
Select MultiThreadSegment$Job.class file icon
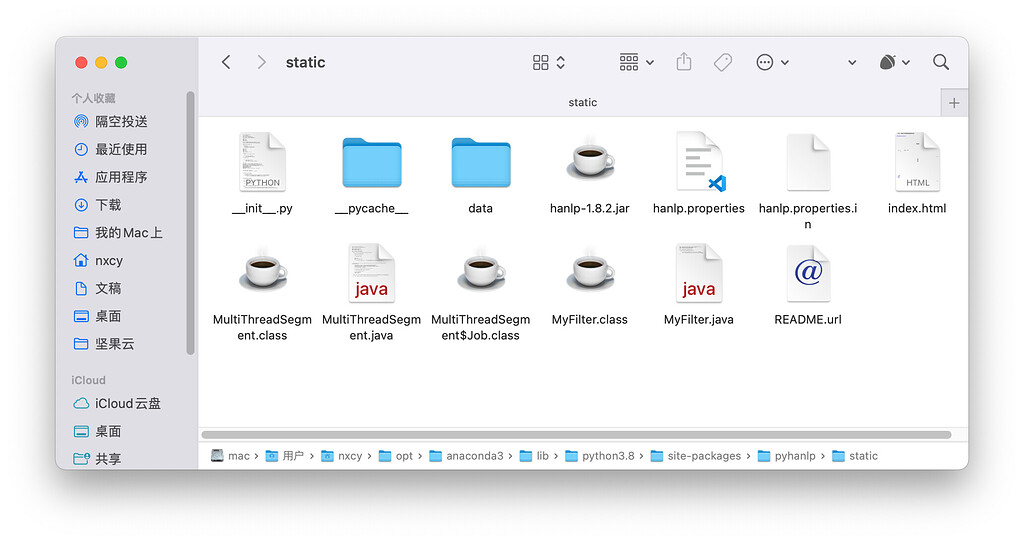481,270
